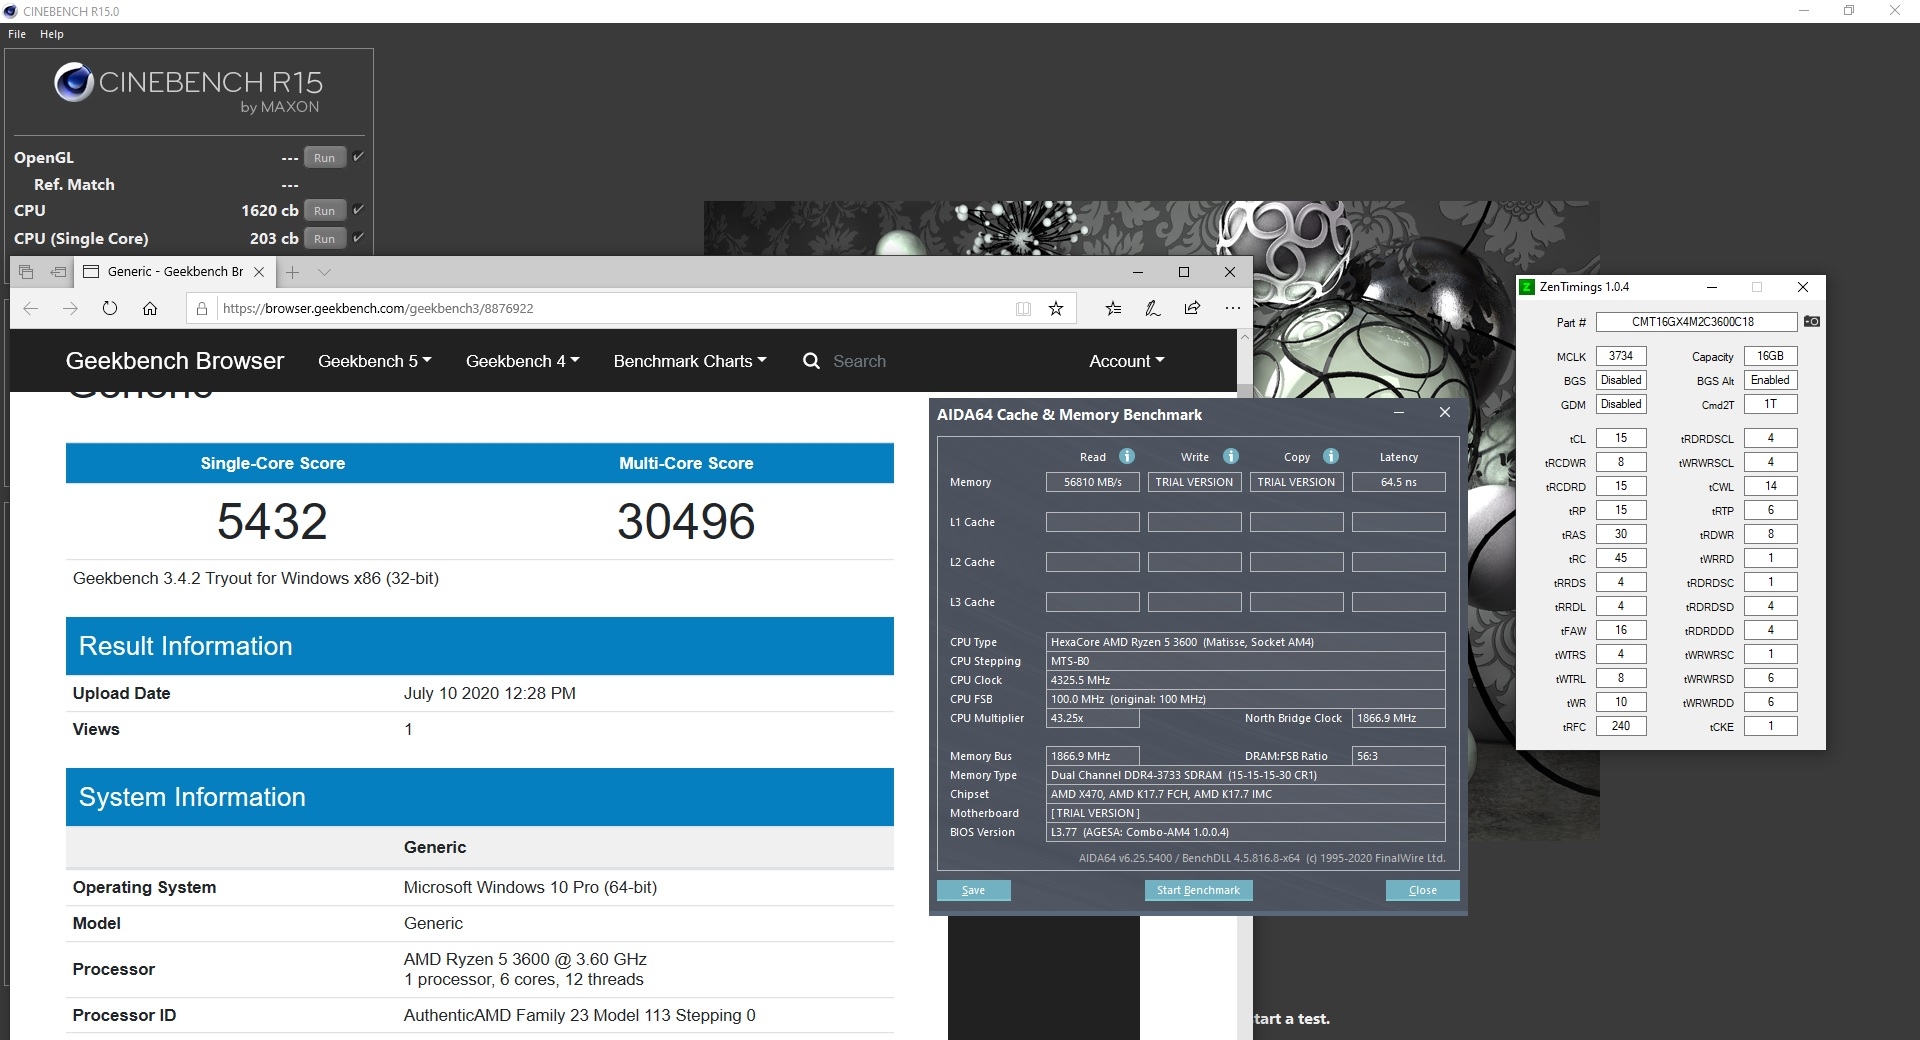The image size is (1920, 1040).
Task: Click the memory Read 56810 MB/s value
Action: click(x=1093, y=482)
